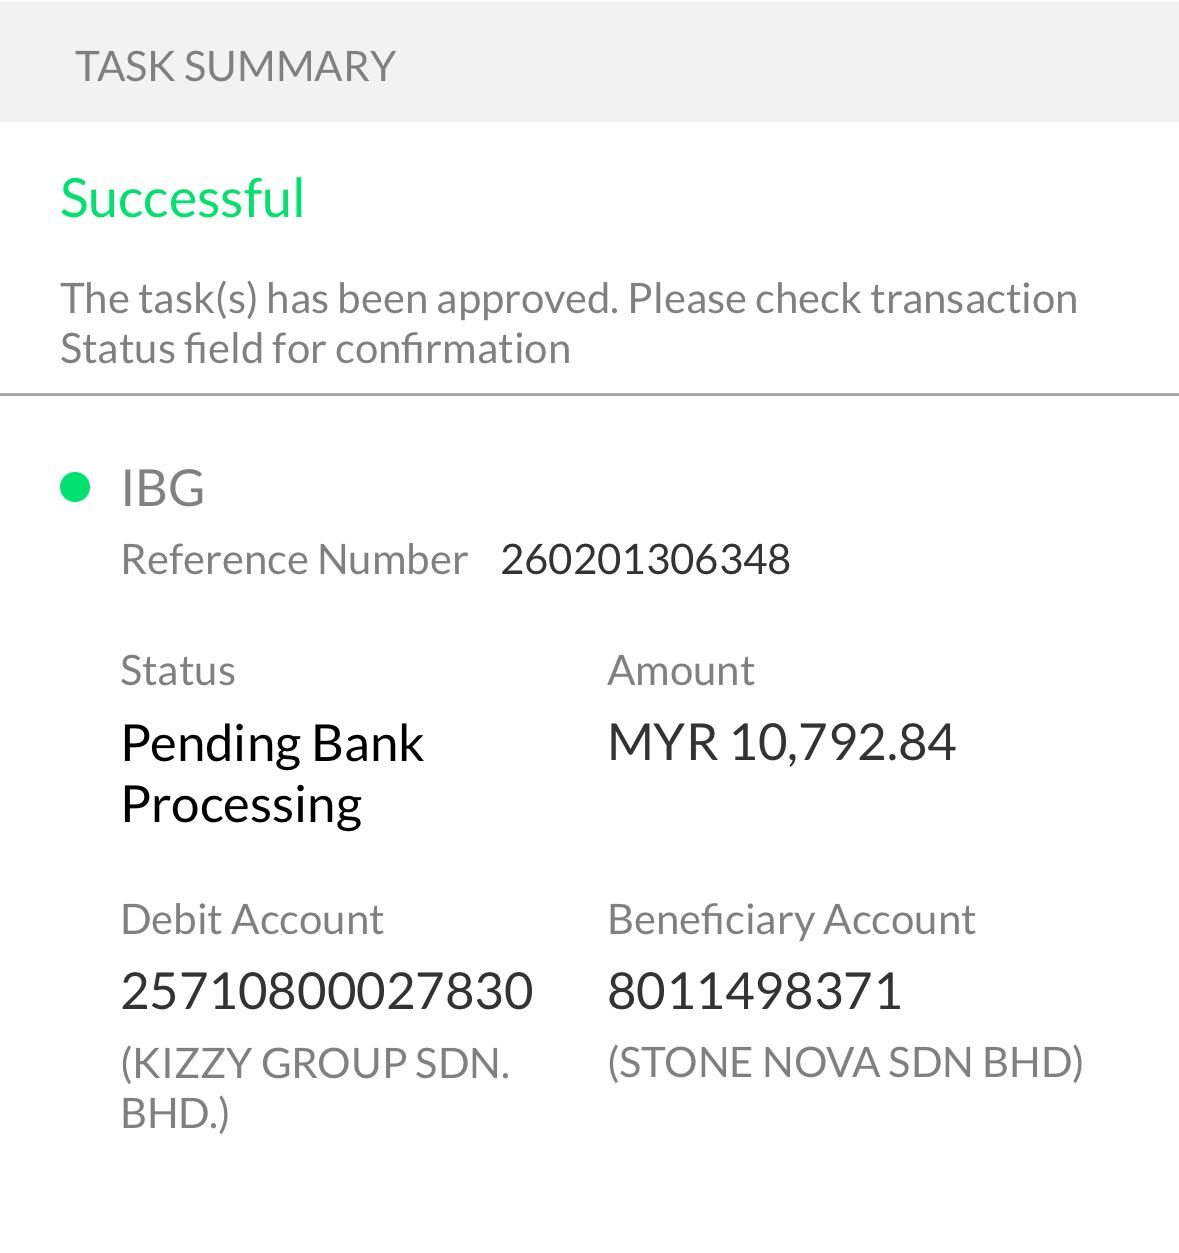Click the Status field label
Screen dimensions: 1179x1253
click(178, 670)
